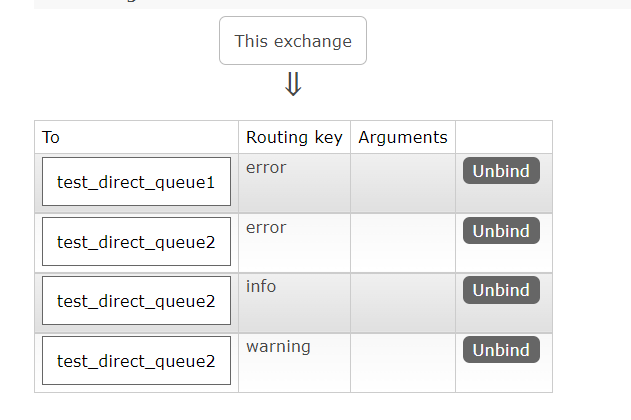Click the Arguments cell in the warning row

(403, 362)
